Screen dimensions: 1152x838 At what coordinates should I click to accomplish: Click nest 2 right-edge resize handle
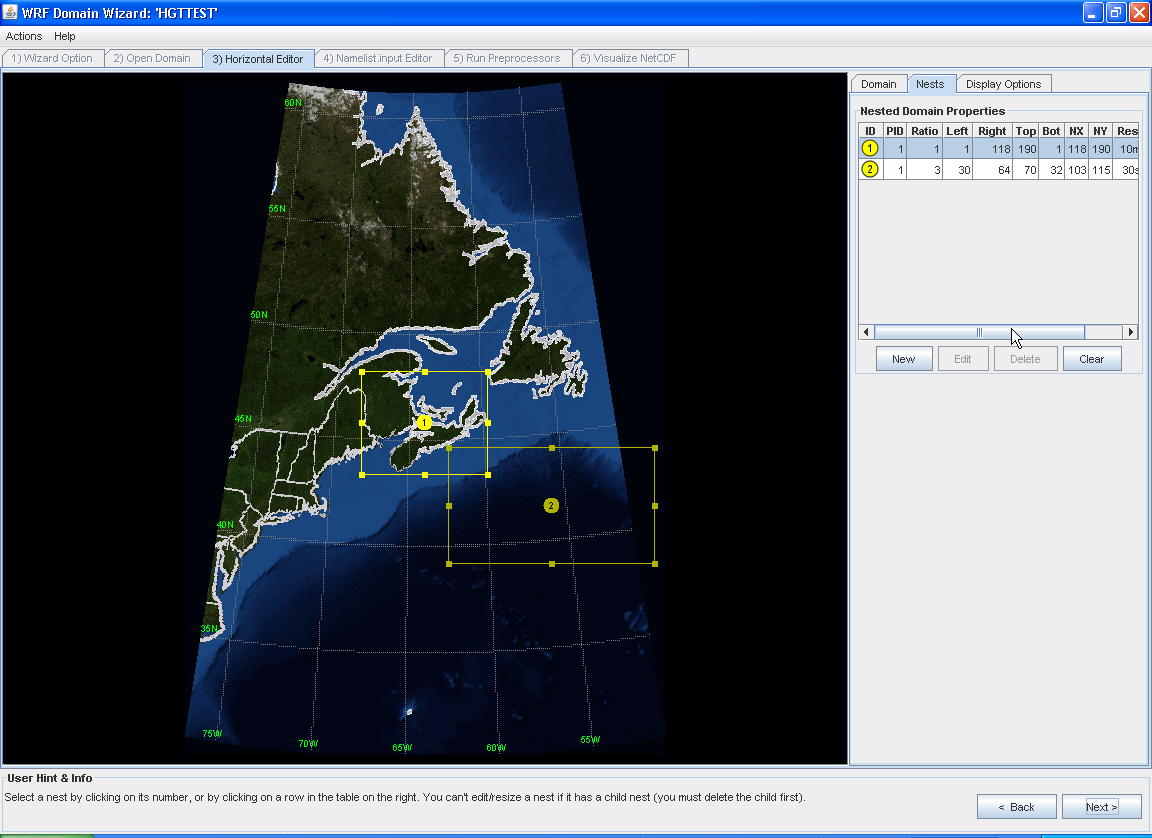click(x=655, y=506)
